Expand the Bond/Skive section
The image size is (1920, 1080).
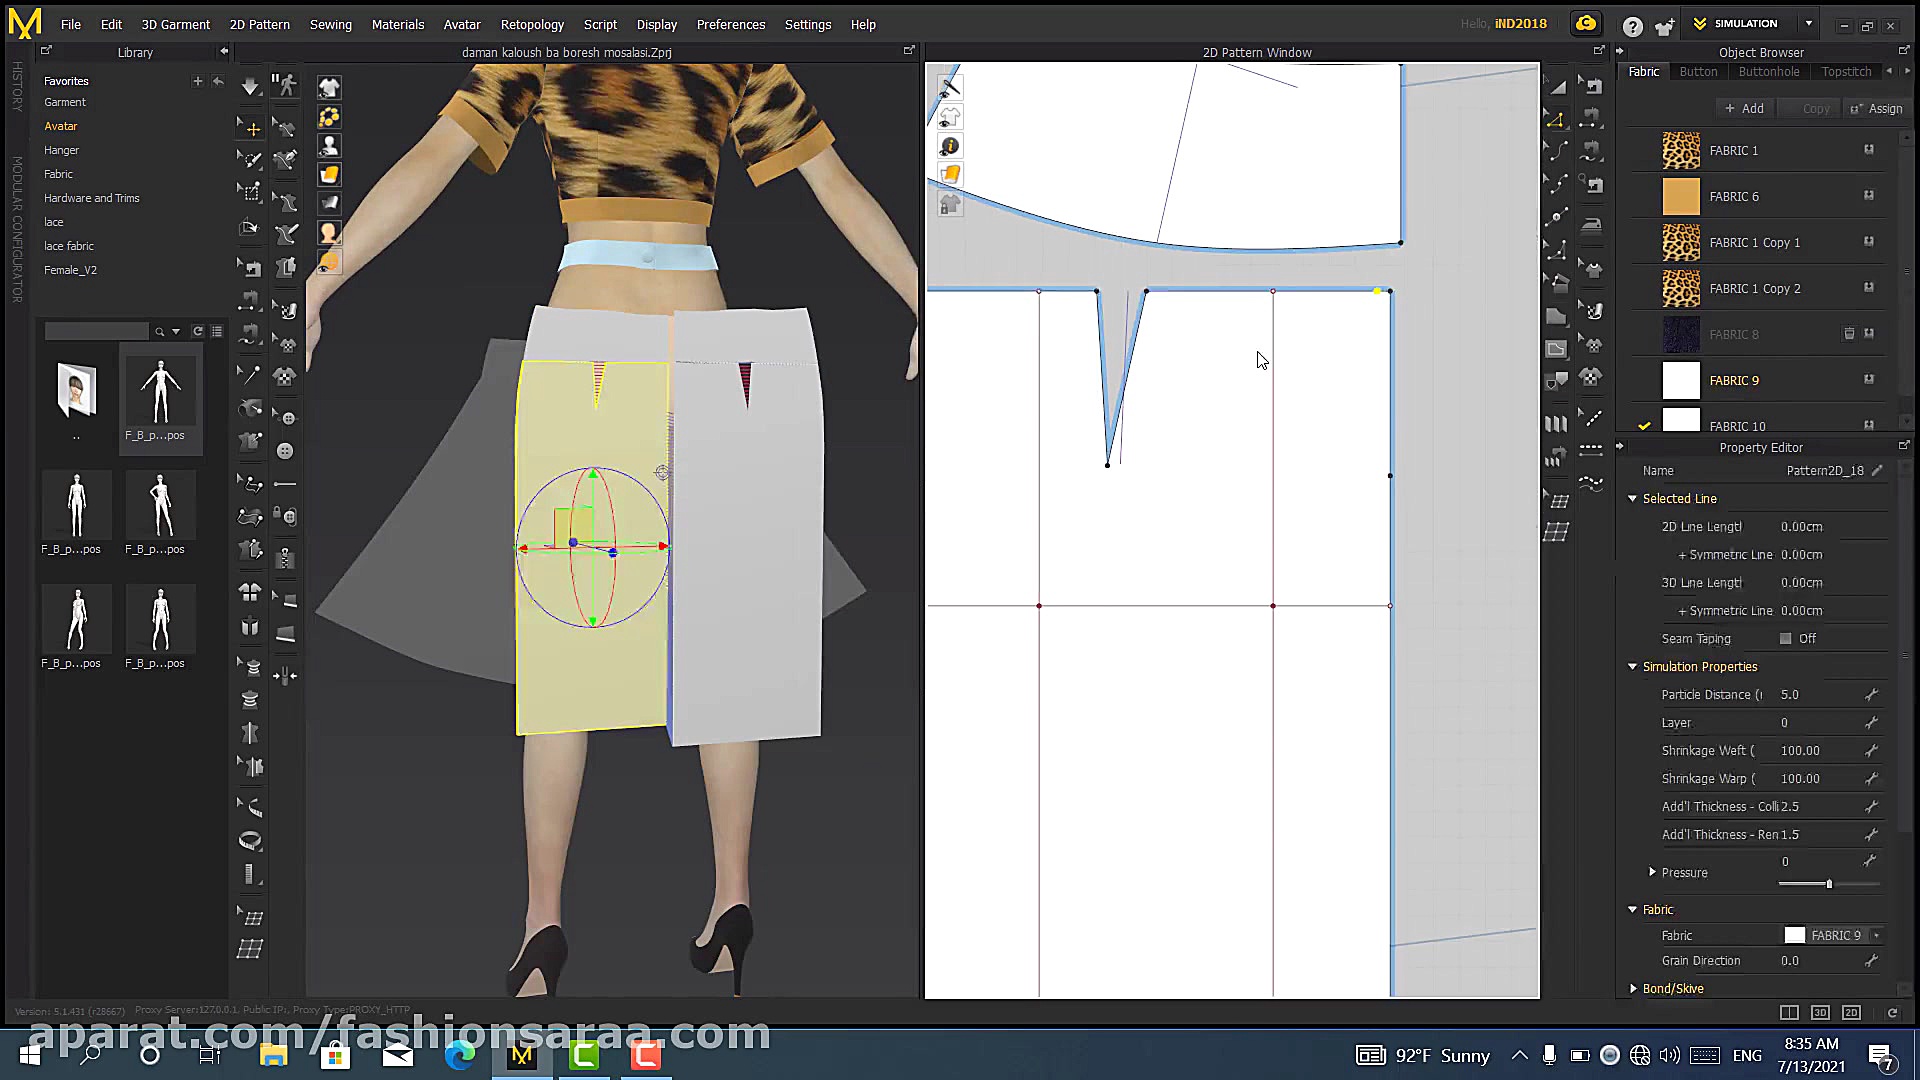pos(1634,989)
